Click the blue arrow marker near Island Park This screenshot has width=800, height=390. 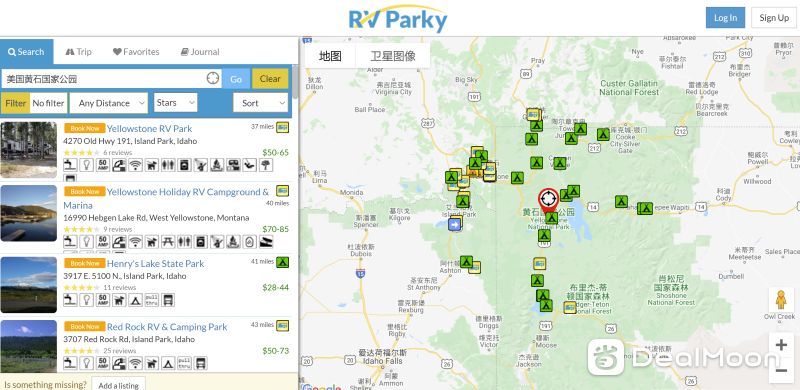click(454, 225)
